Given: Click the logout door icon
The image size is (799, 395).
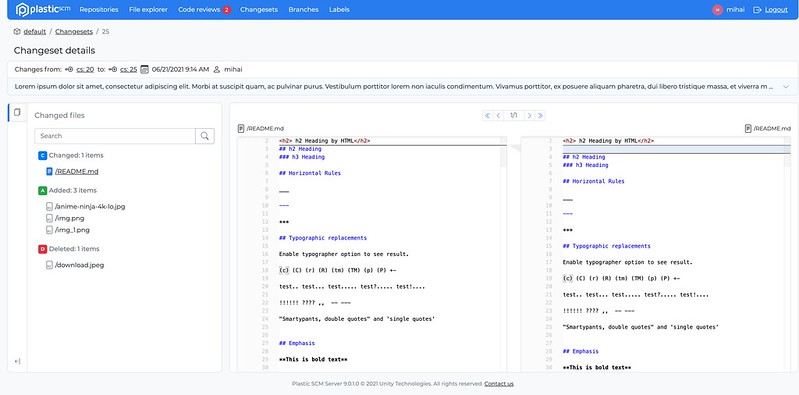Looking at the screenshot, I should [757, 10].
